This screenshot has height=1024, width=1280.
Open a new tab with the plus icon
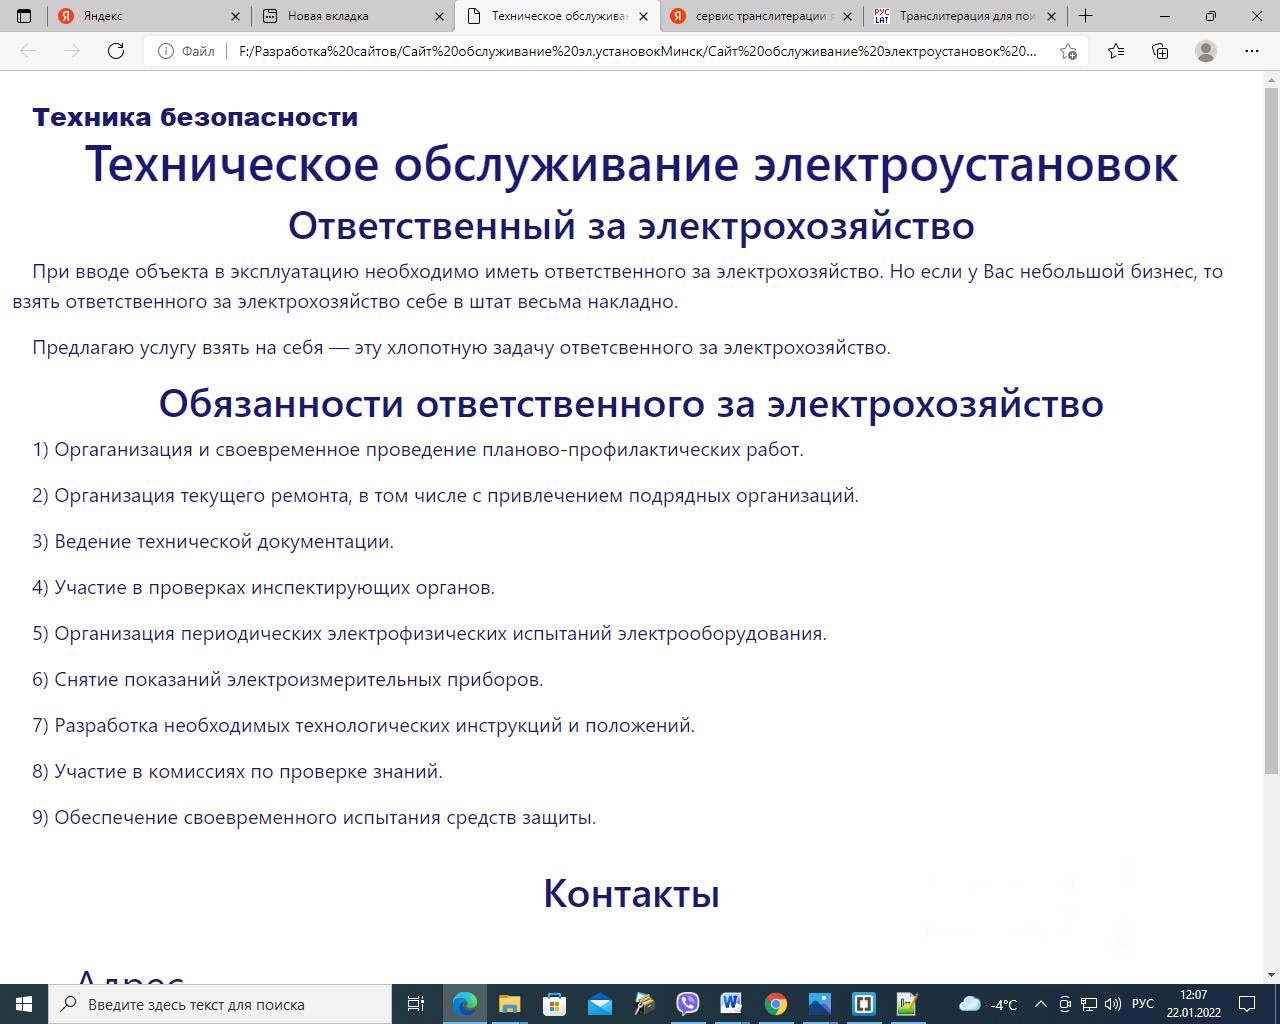point(1085,16)
